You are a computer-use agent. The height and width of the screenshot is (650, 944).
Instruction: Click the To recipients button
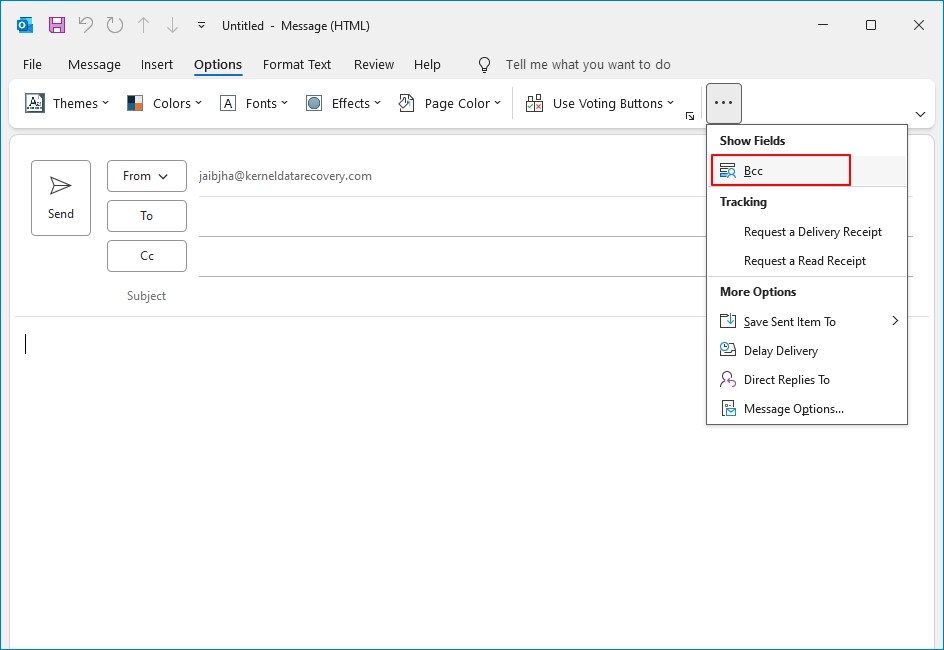coord(147,216)
